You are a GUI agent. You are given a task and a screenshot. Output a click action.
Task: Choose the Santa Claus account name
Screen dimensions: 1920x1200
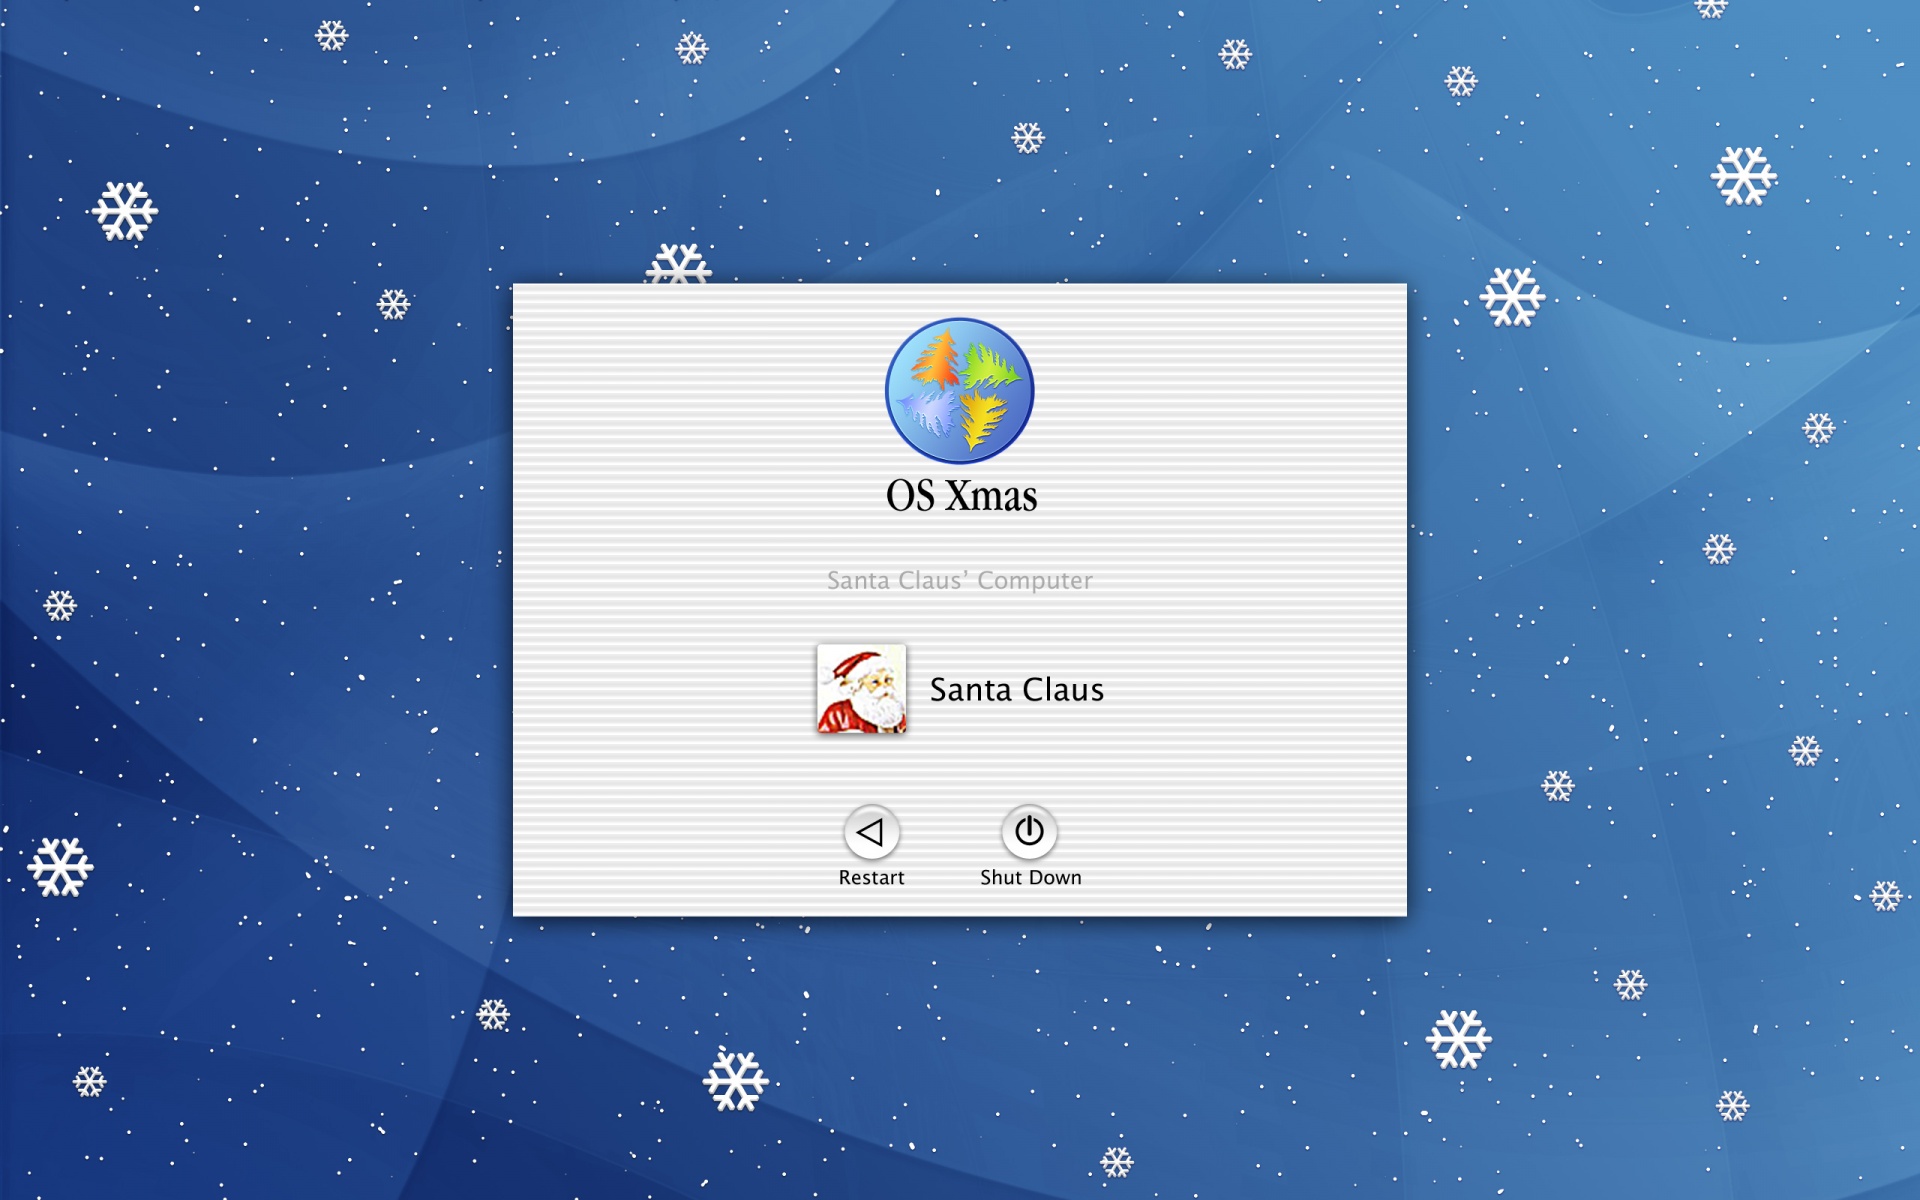(1016, 690)
